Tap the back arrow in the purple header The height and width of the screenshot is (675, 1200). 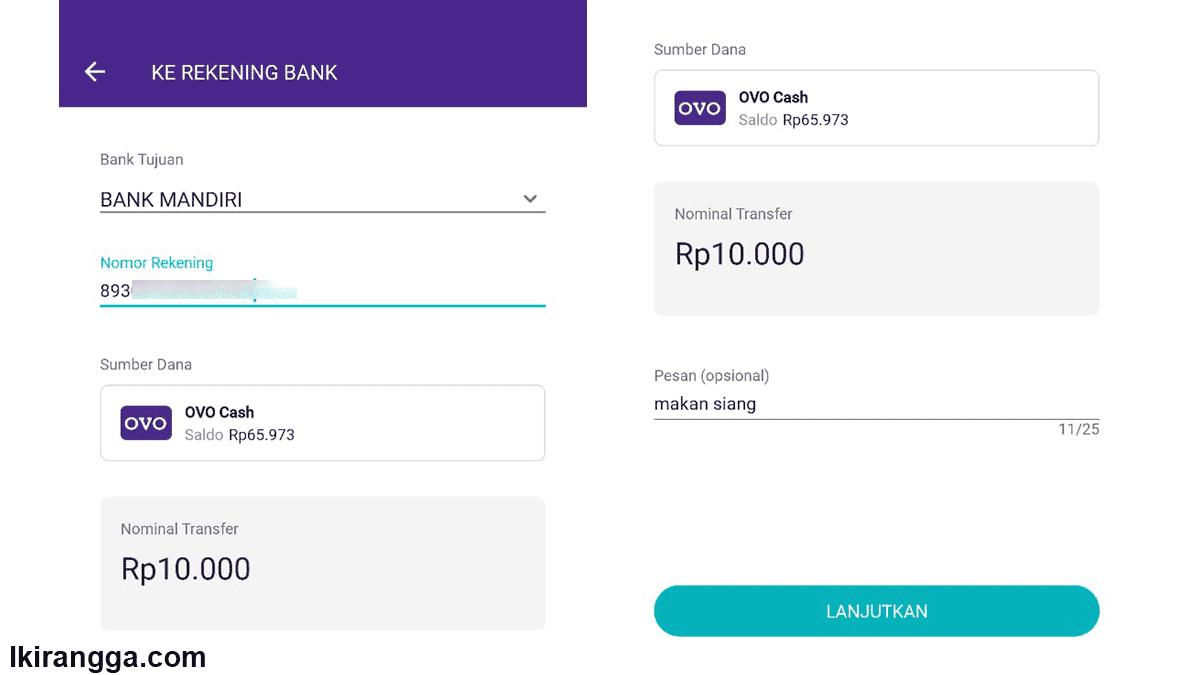pos(95,71)
